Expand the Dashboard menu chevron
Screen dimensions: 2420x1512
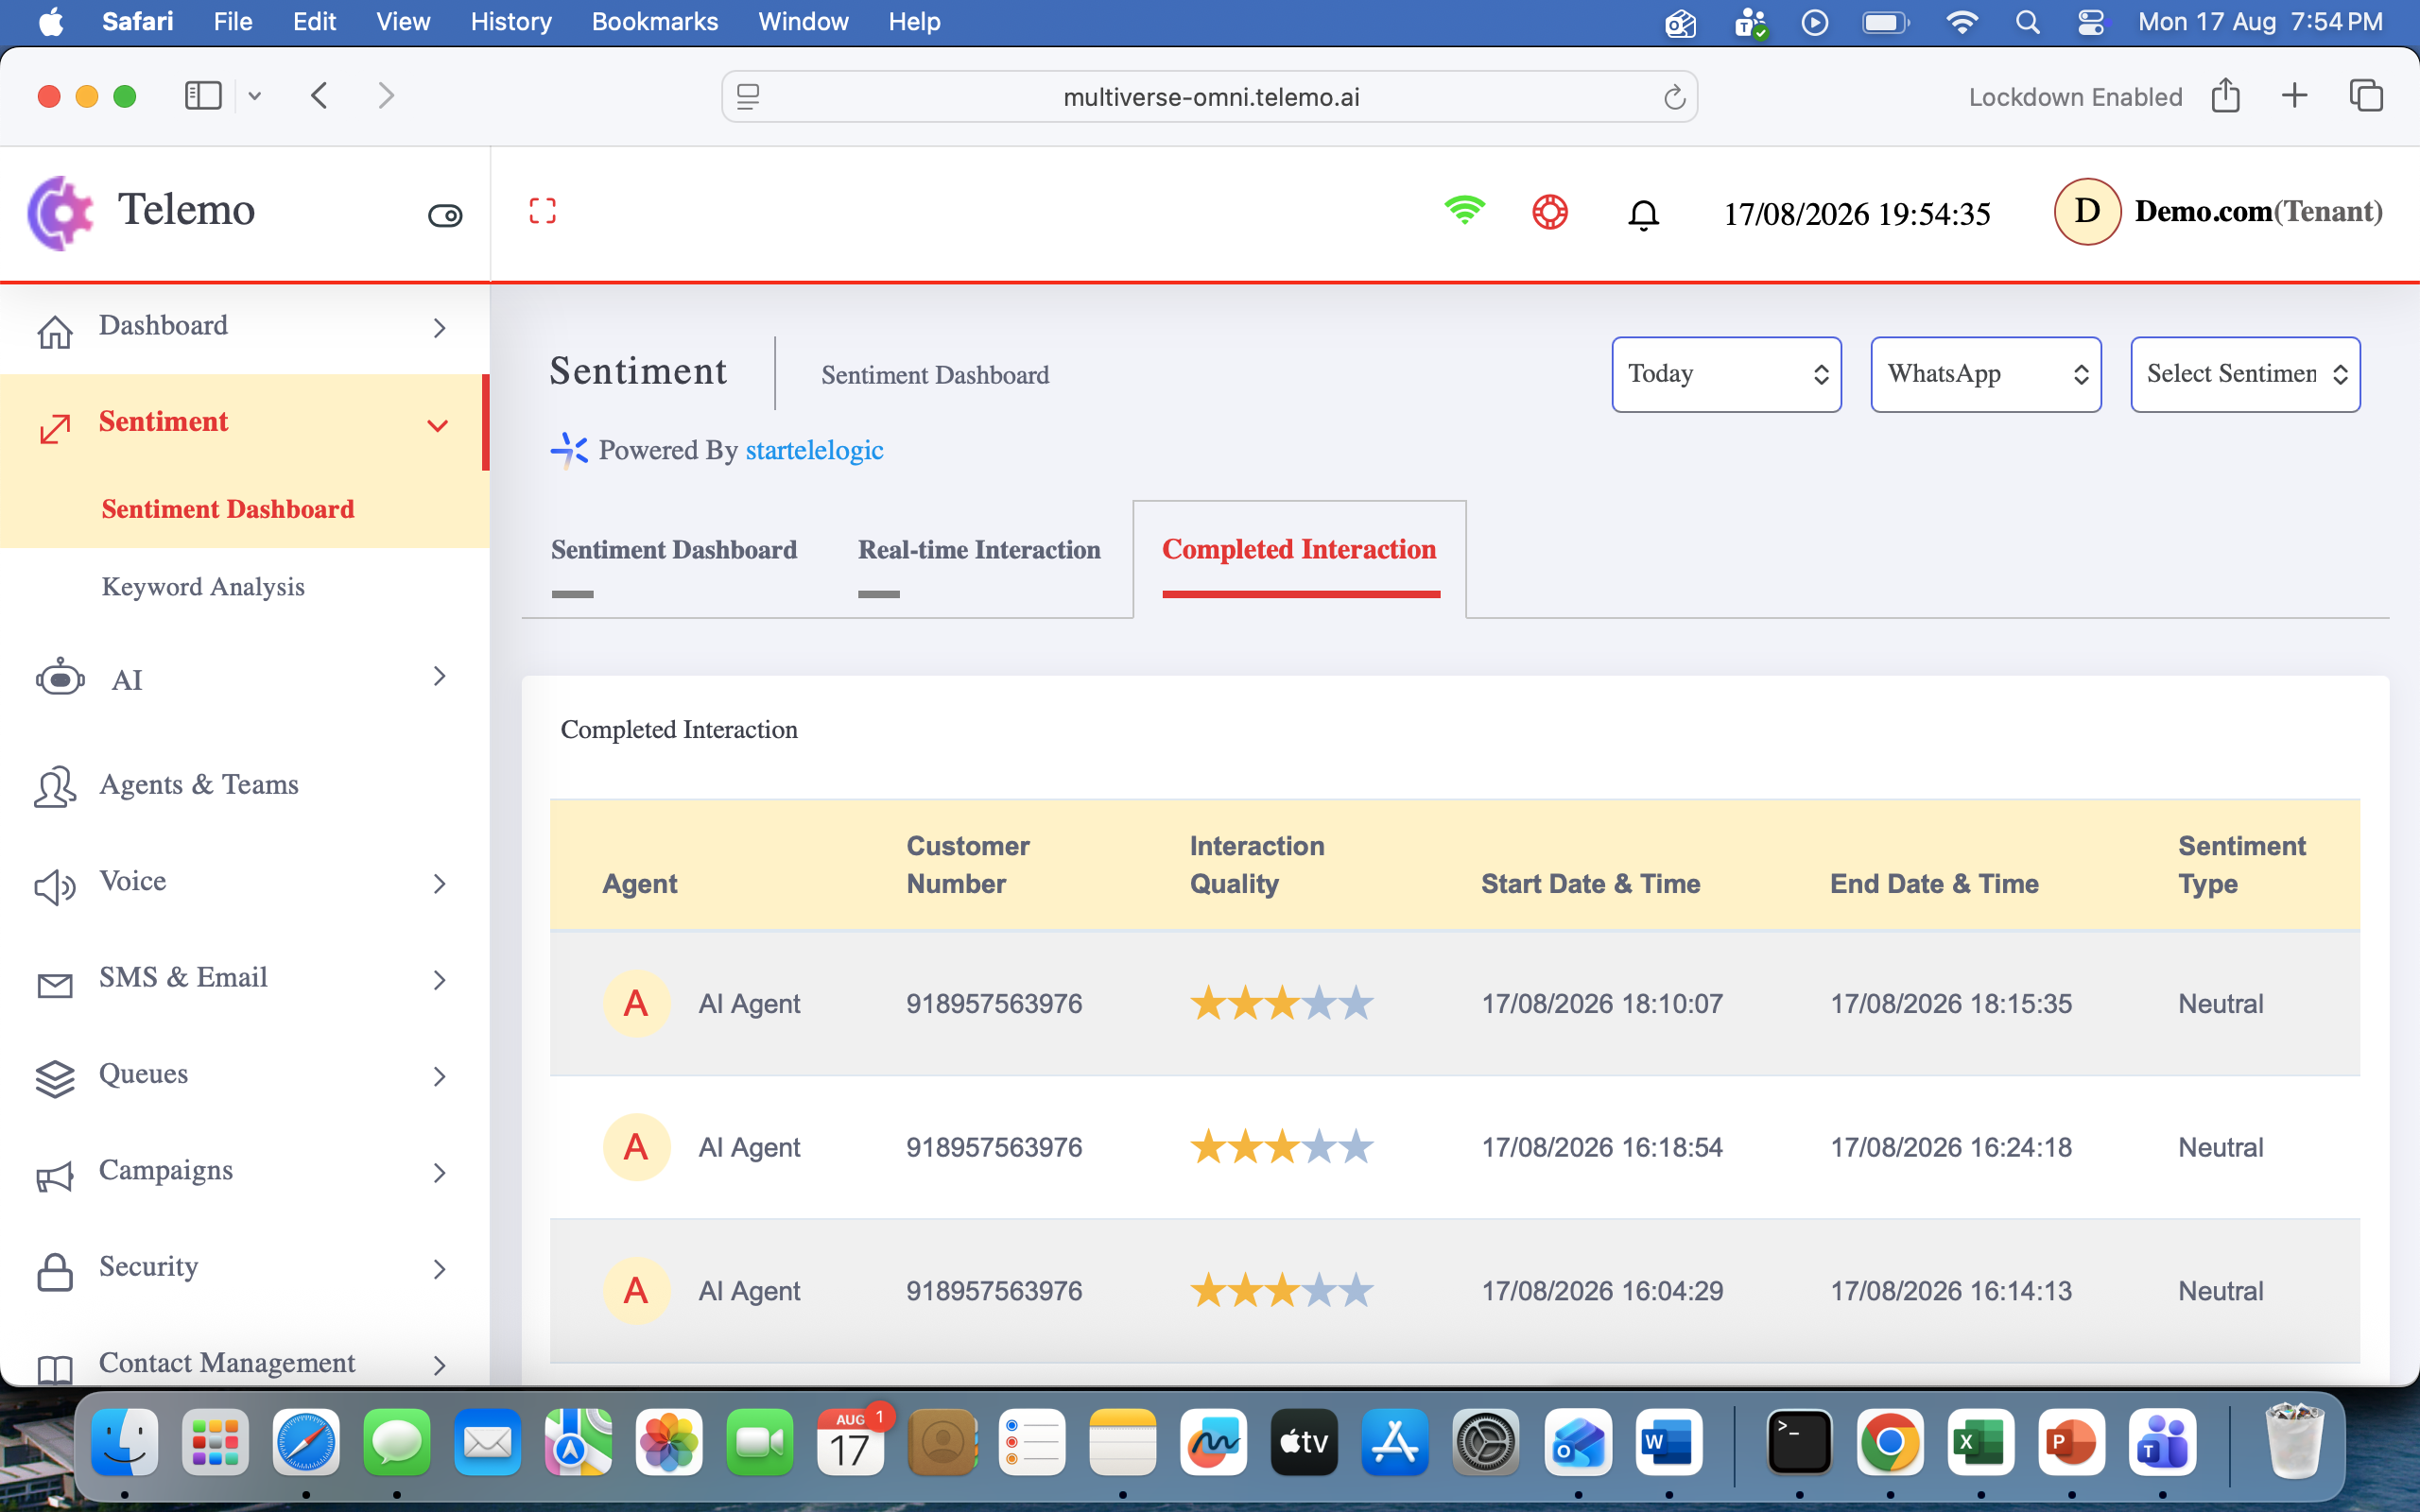[x=439, y=328]
